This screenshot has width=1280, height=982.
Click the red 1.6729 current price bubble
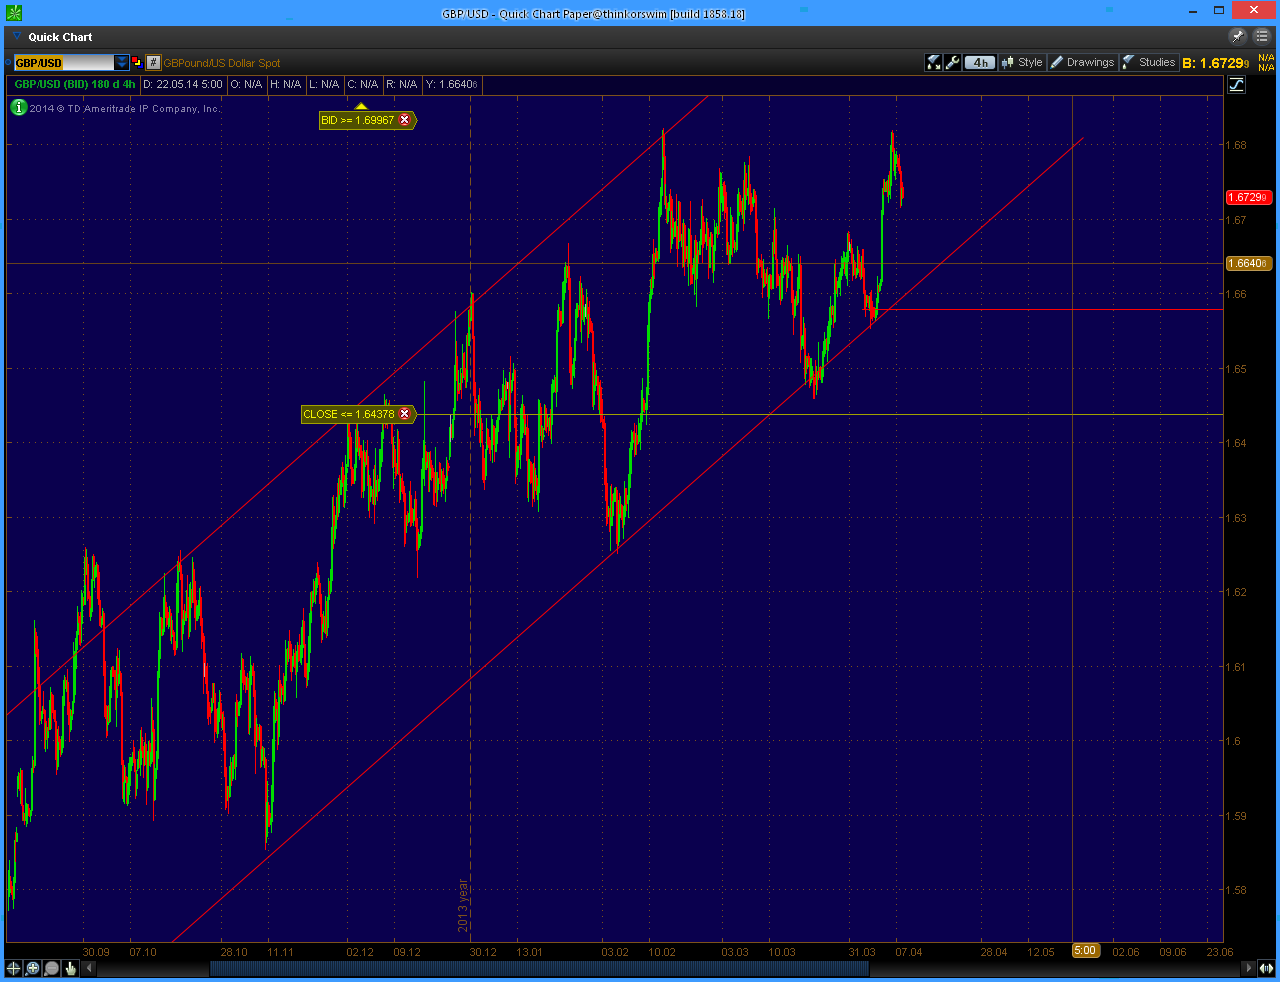click(x=1248, y=197)
